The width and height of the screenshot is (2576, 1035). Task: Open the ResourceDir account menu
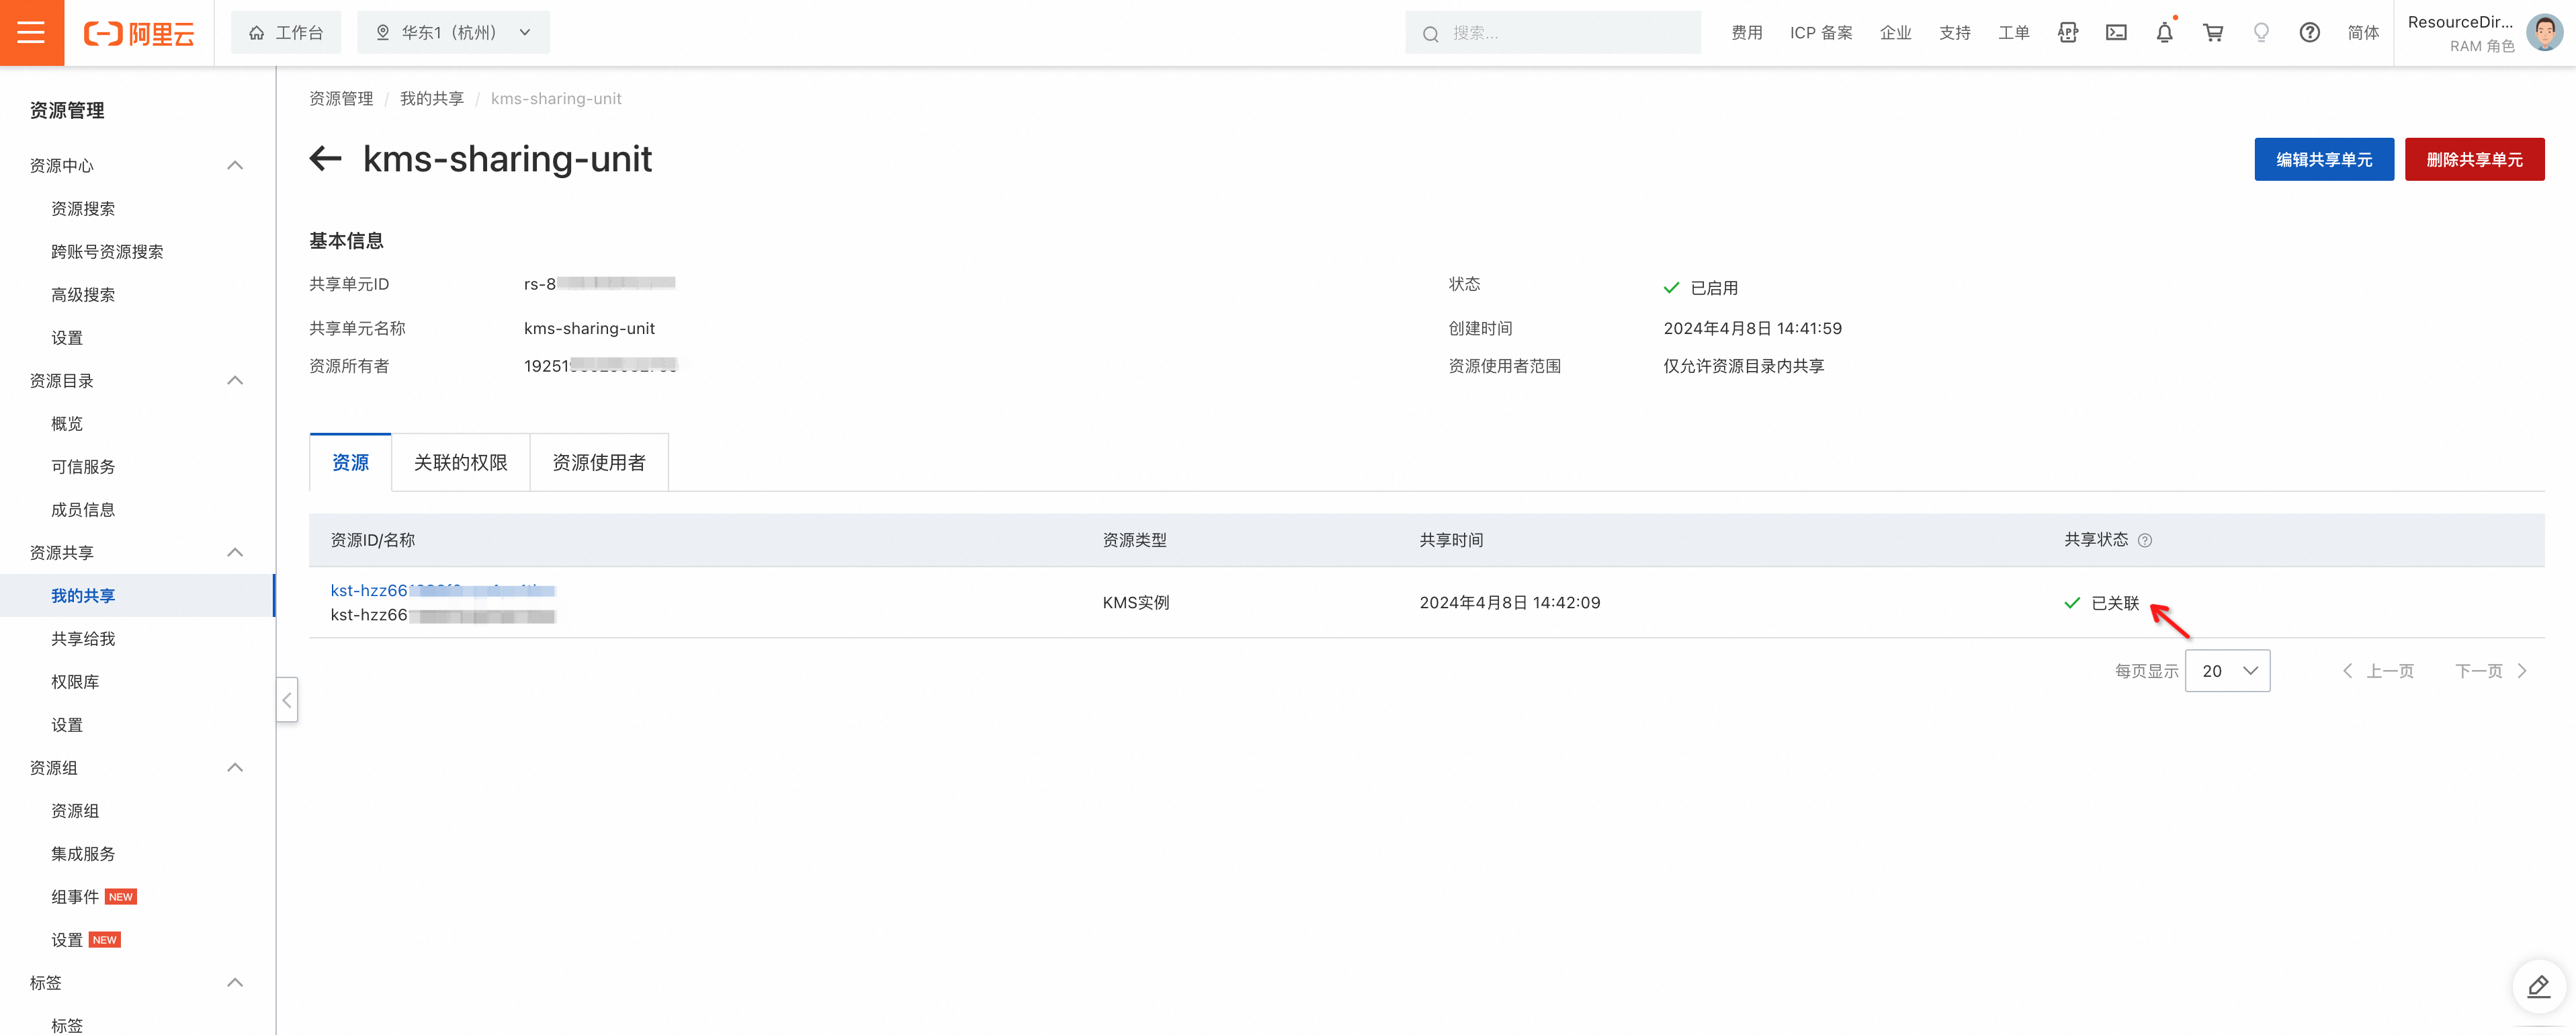2460,33
